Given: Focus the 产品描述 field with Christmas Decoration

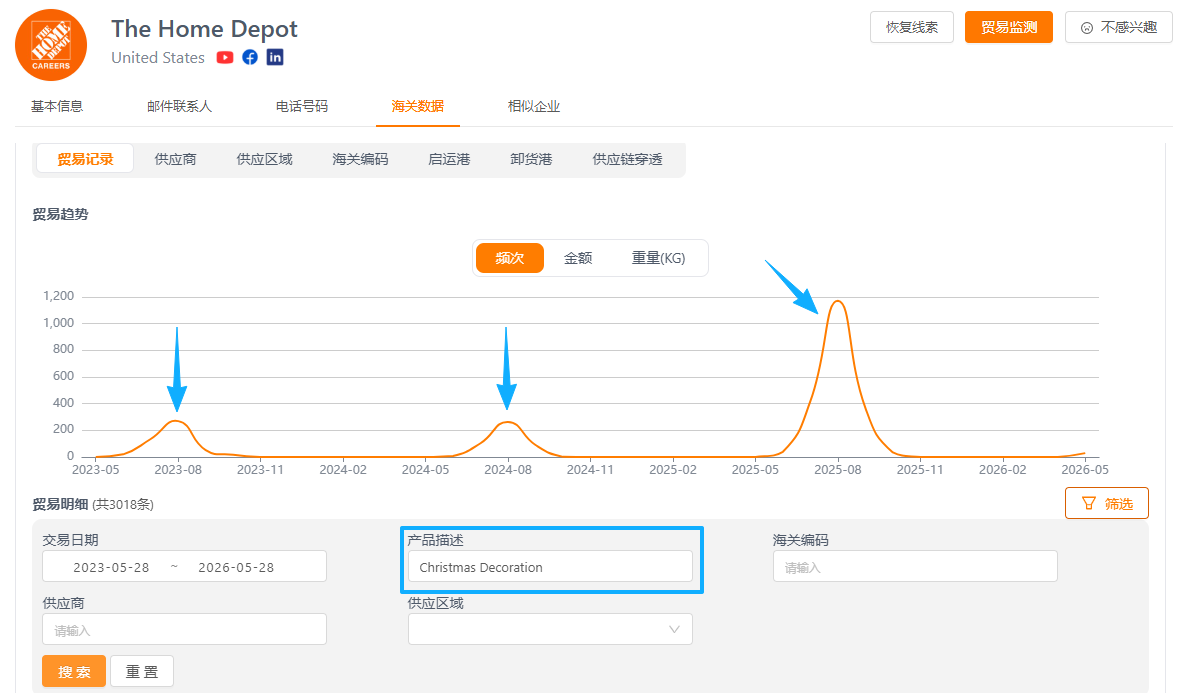Looking at the screenshot, I should [550, 566].
